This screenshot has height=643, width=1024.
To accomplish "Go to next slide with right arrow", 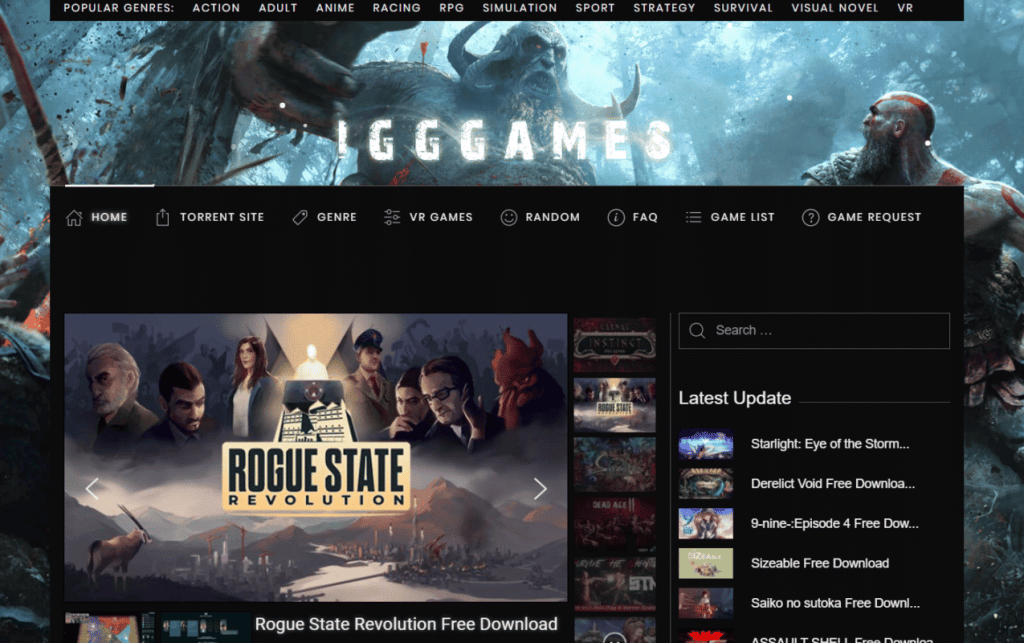I will (x=540, y=488).
